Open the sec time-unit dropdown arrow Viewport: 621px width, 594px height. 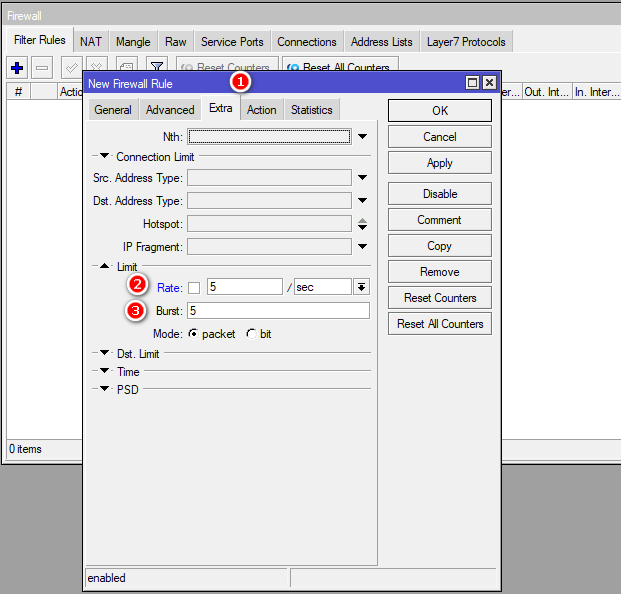pos(361,287)
